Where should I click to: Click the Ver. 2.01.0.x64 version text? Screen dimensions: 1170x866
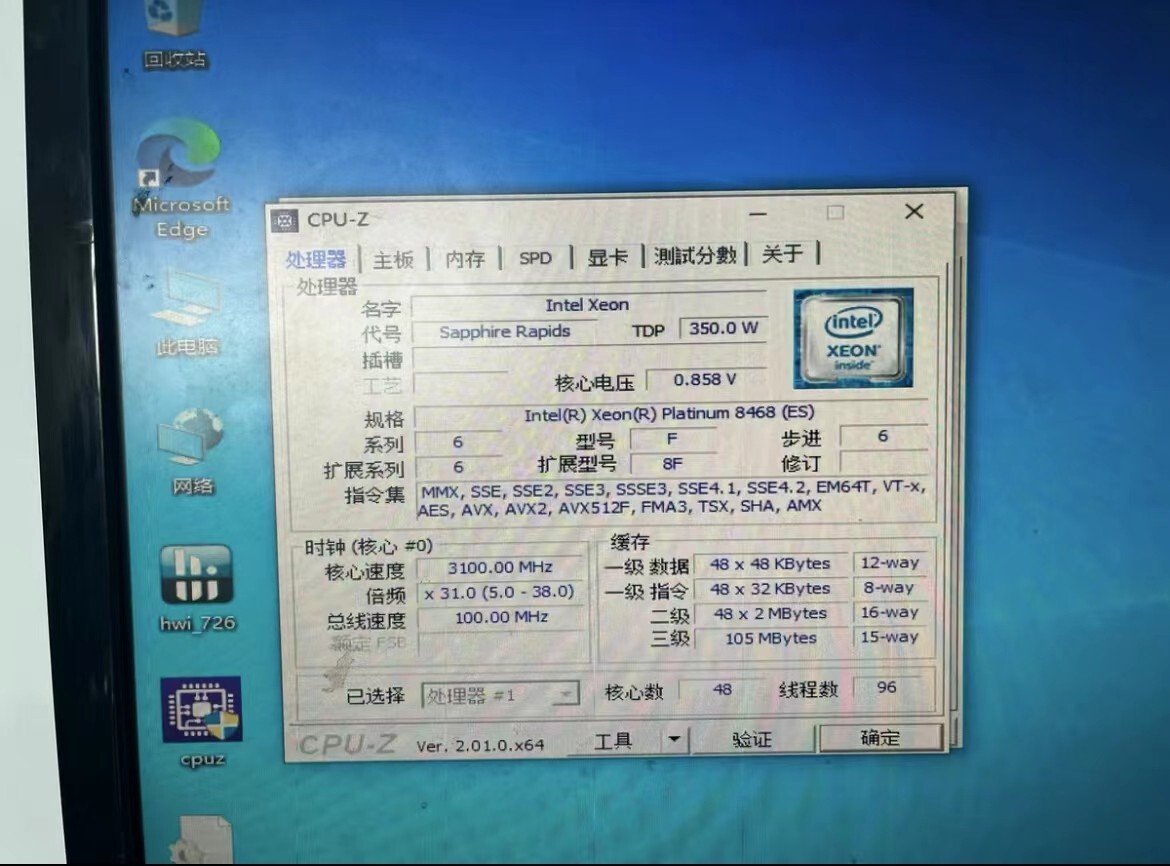click(480, 745)
